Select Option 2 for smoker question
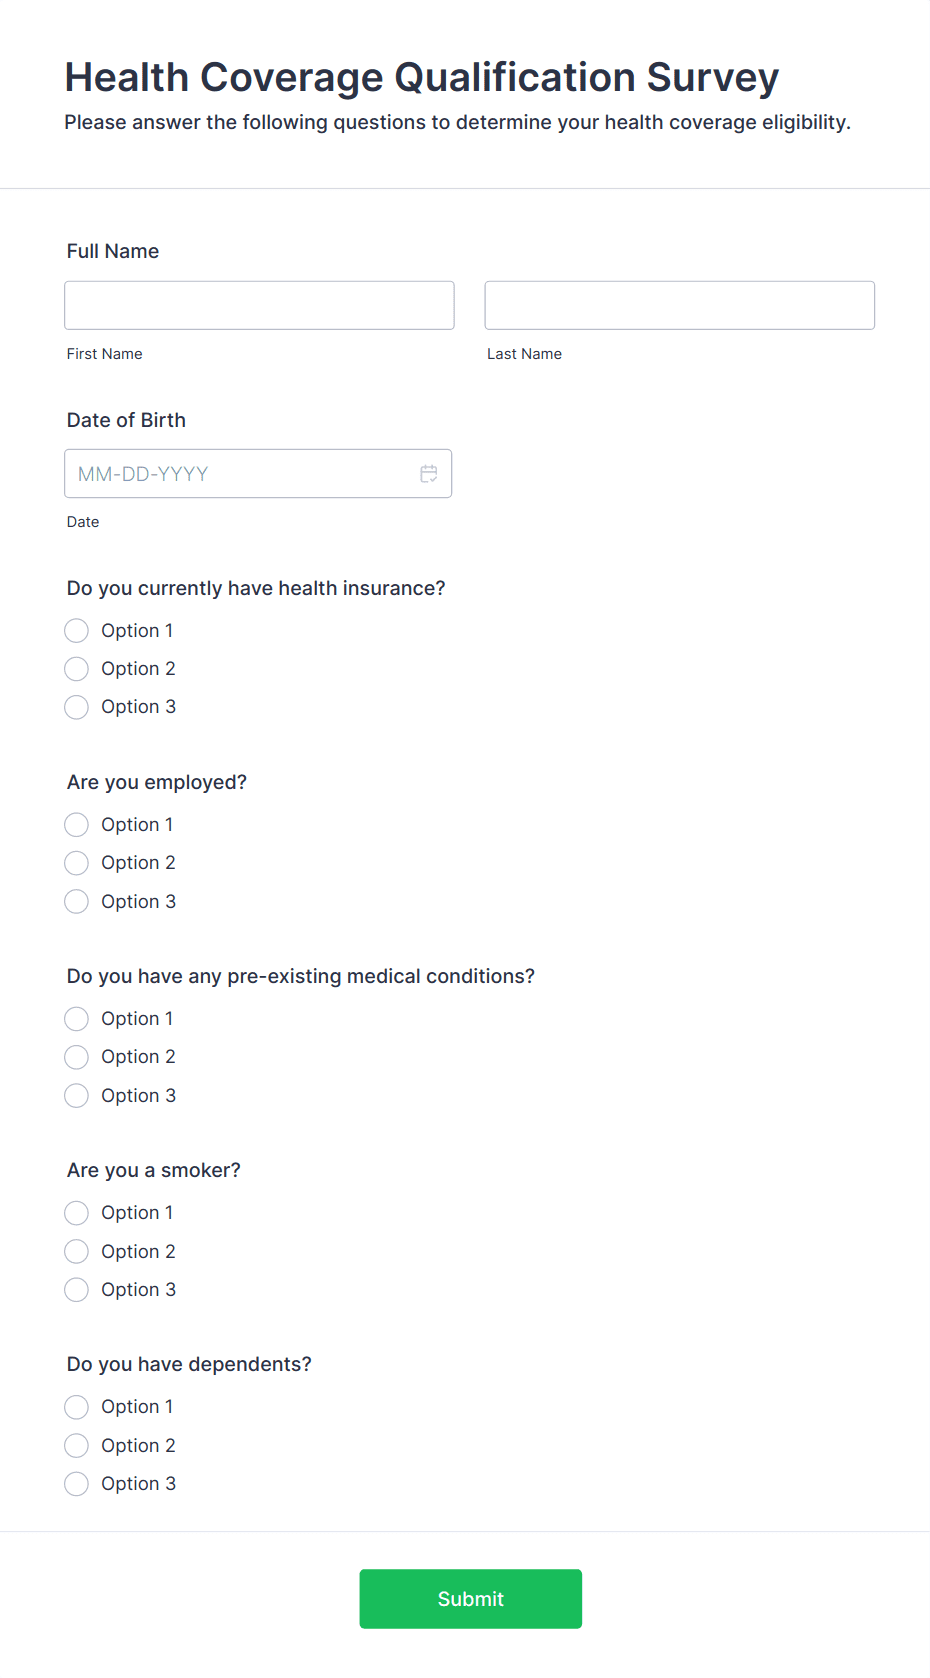This screenshot has height=1678, width=930. pos(77,1252)
